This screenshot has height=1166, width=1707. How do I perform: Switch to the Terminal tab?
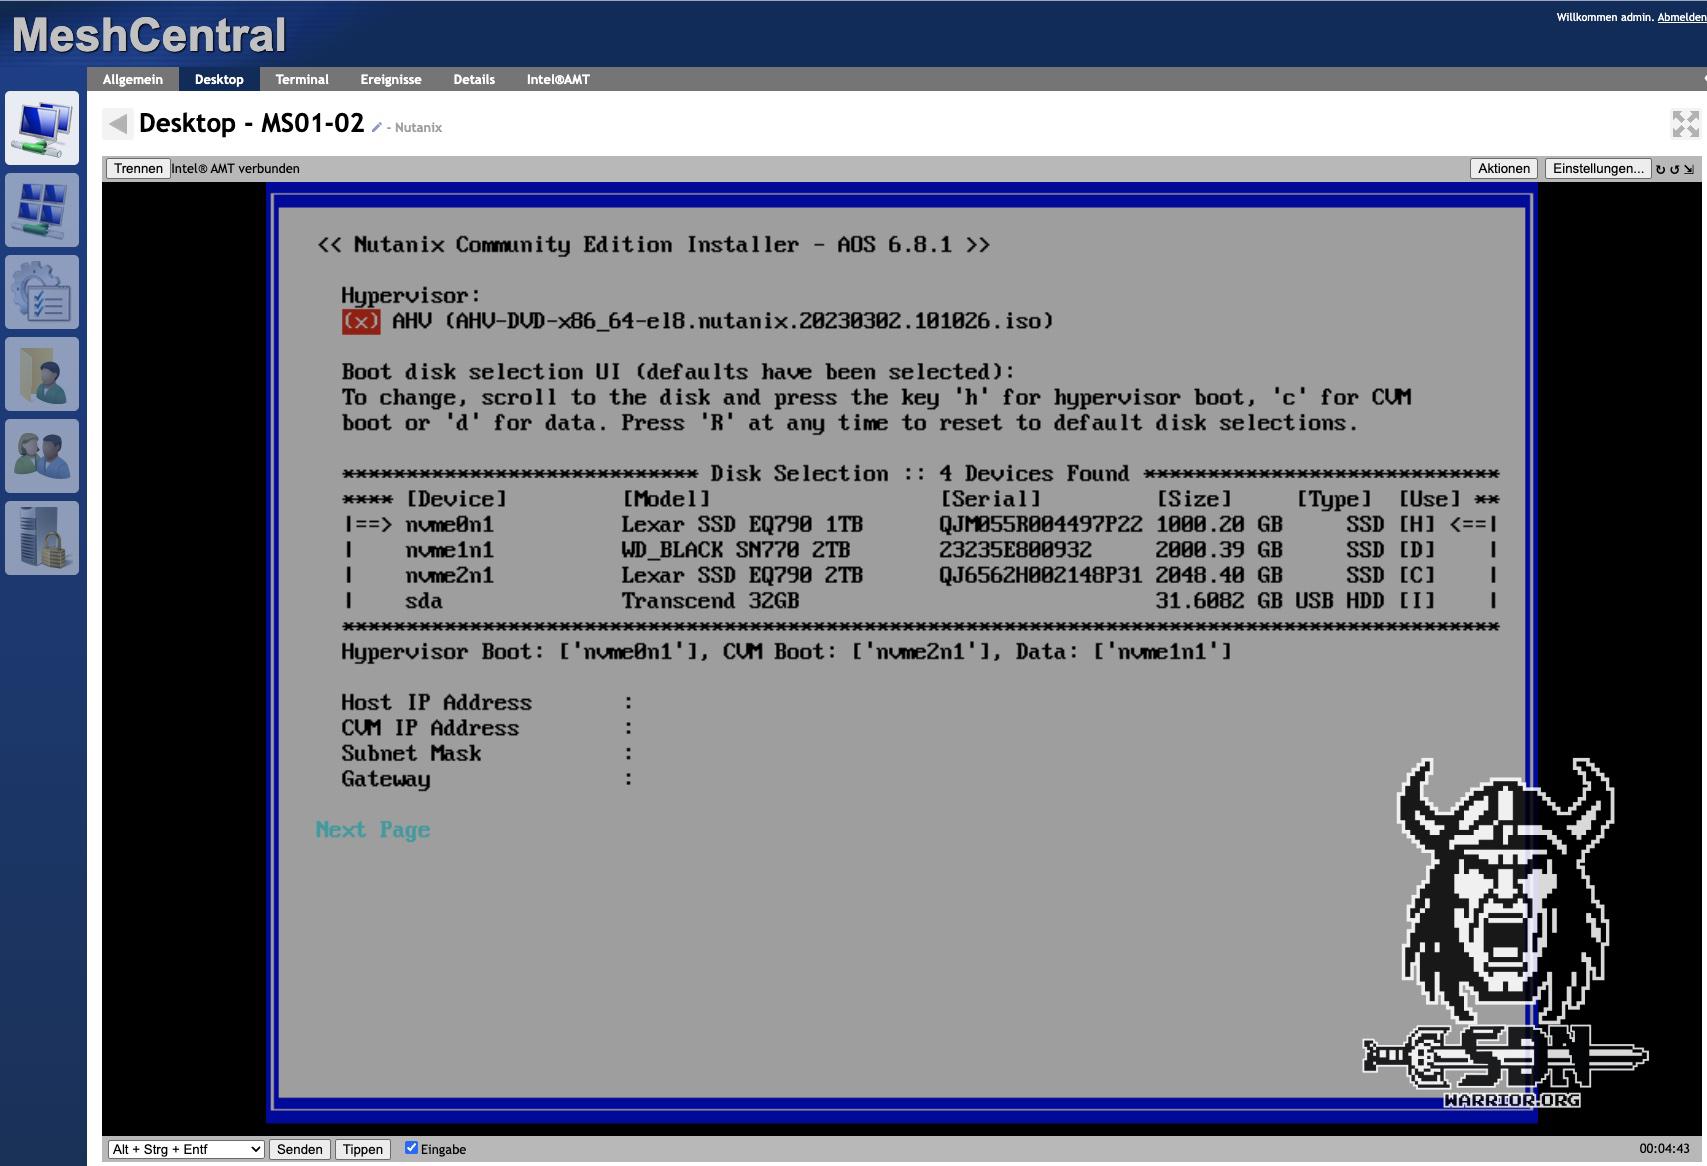coord(302,79)
